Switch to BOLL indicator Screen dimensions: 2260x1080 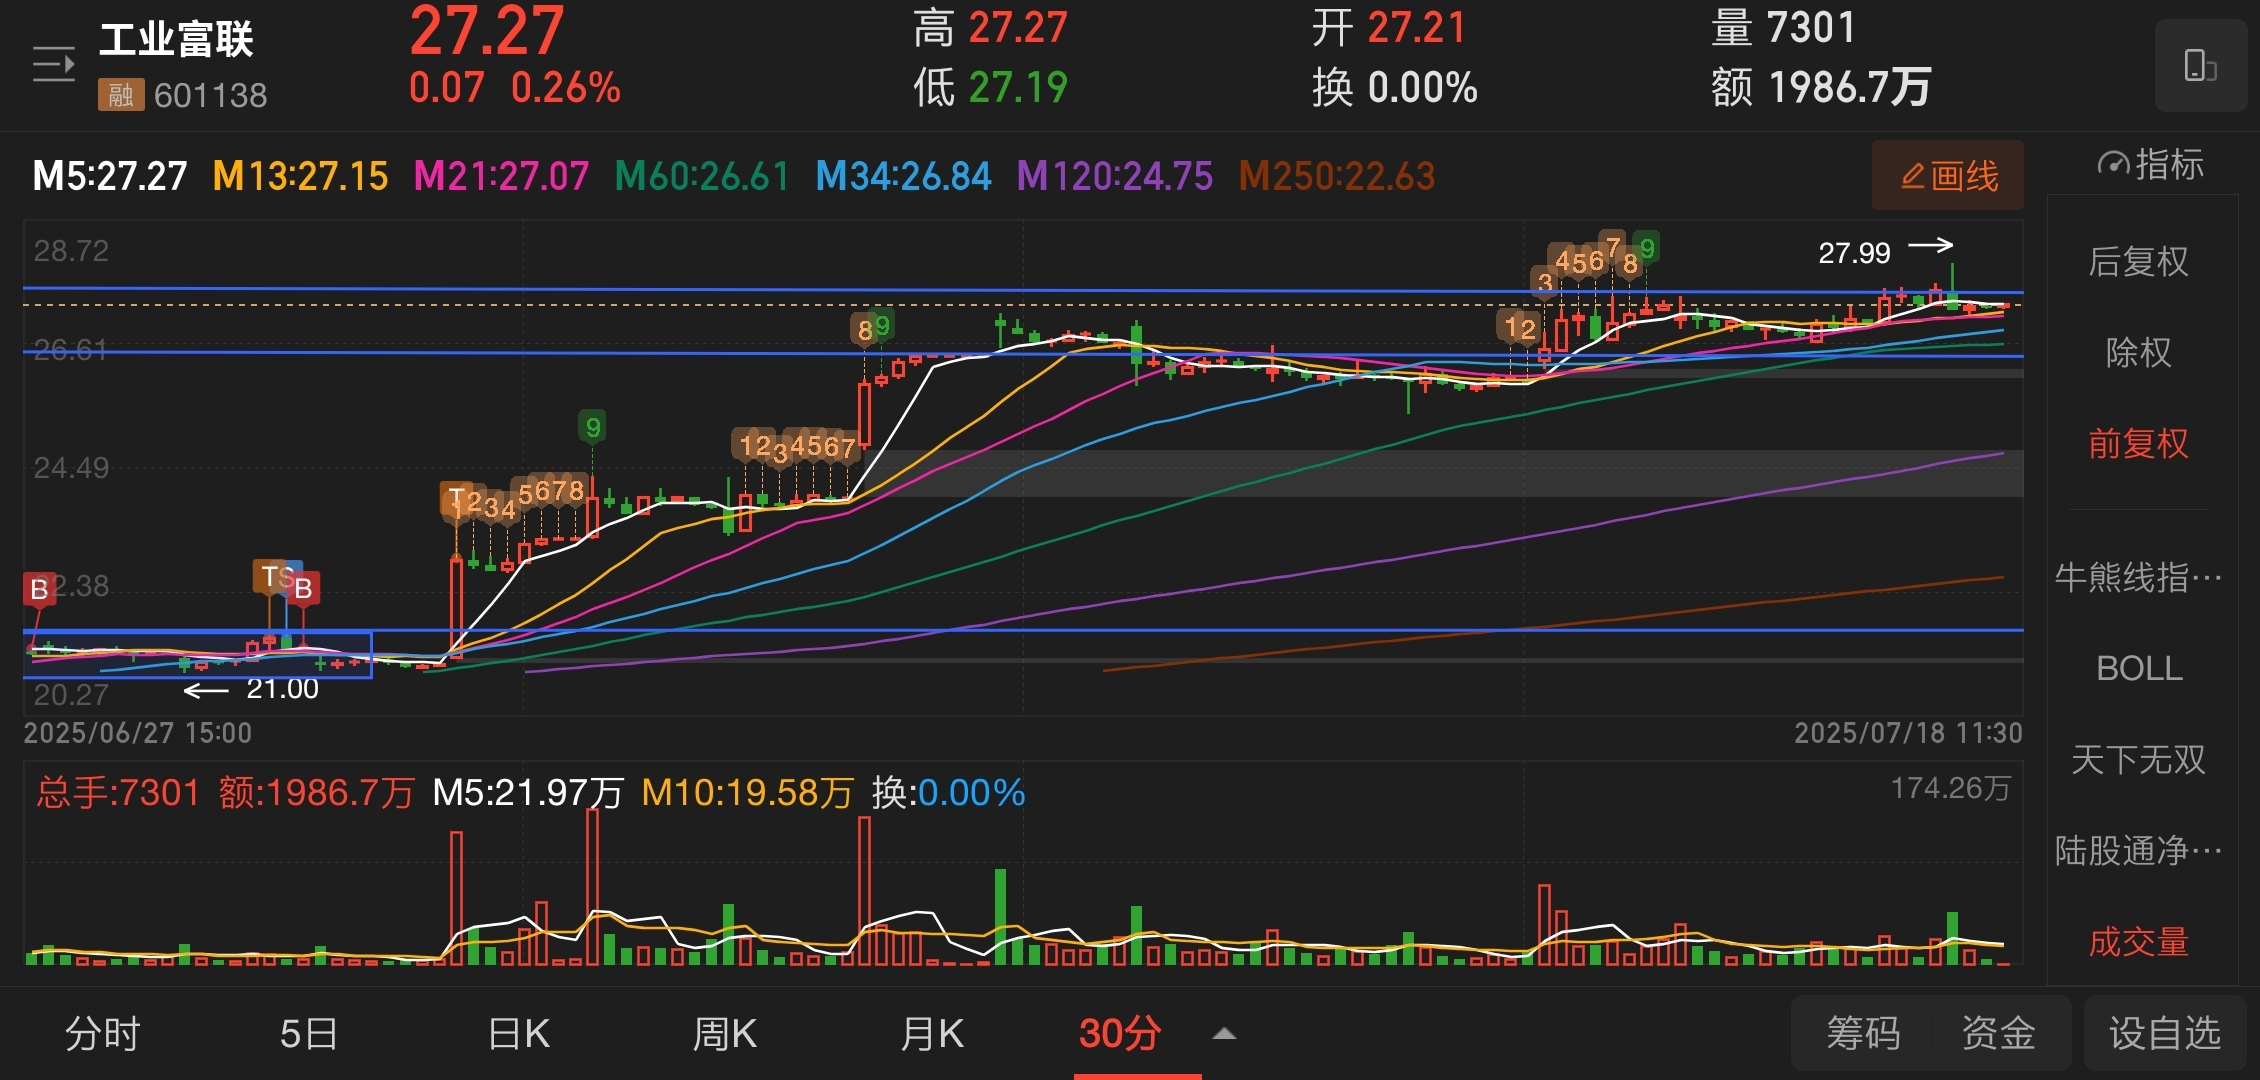[2138, 668]
